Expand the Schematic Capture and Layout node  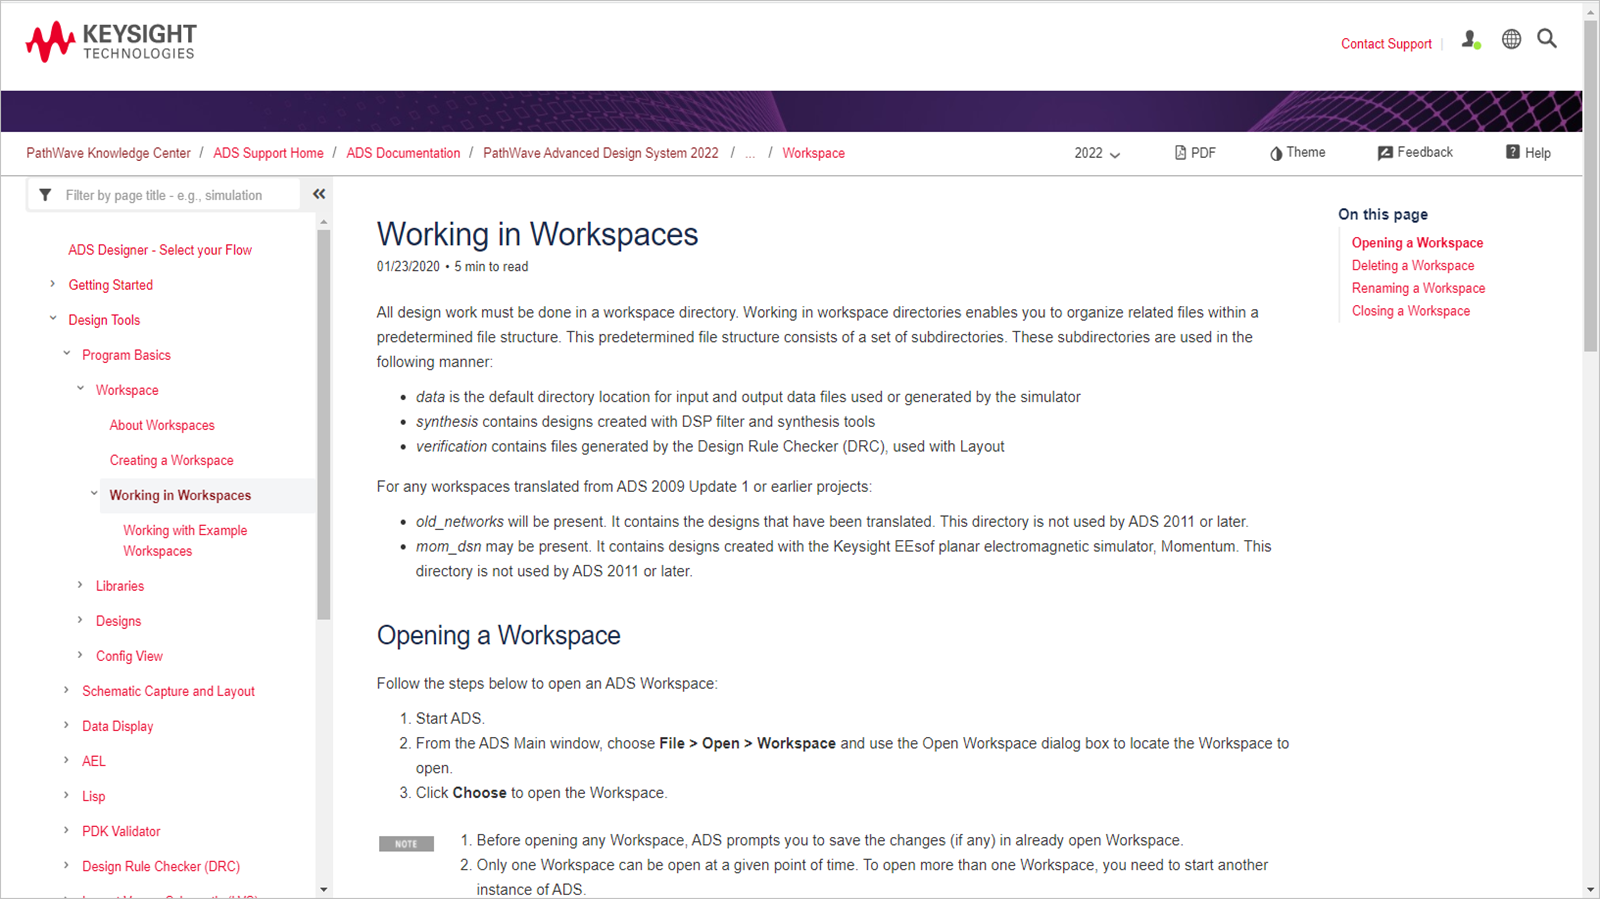[x=67, y=691]
